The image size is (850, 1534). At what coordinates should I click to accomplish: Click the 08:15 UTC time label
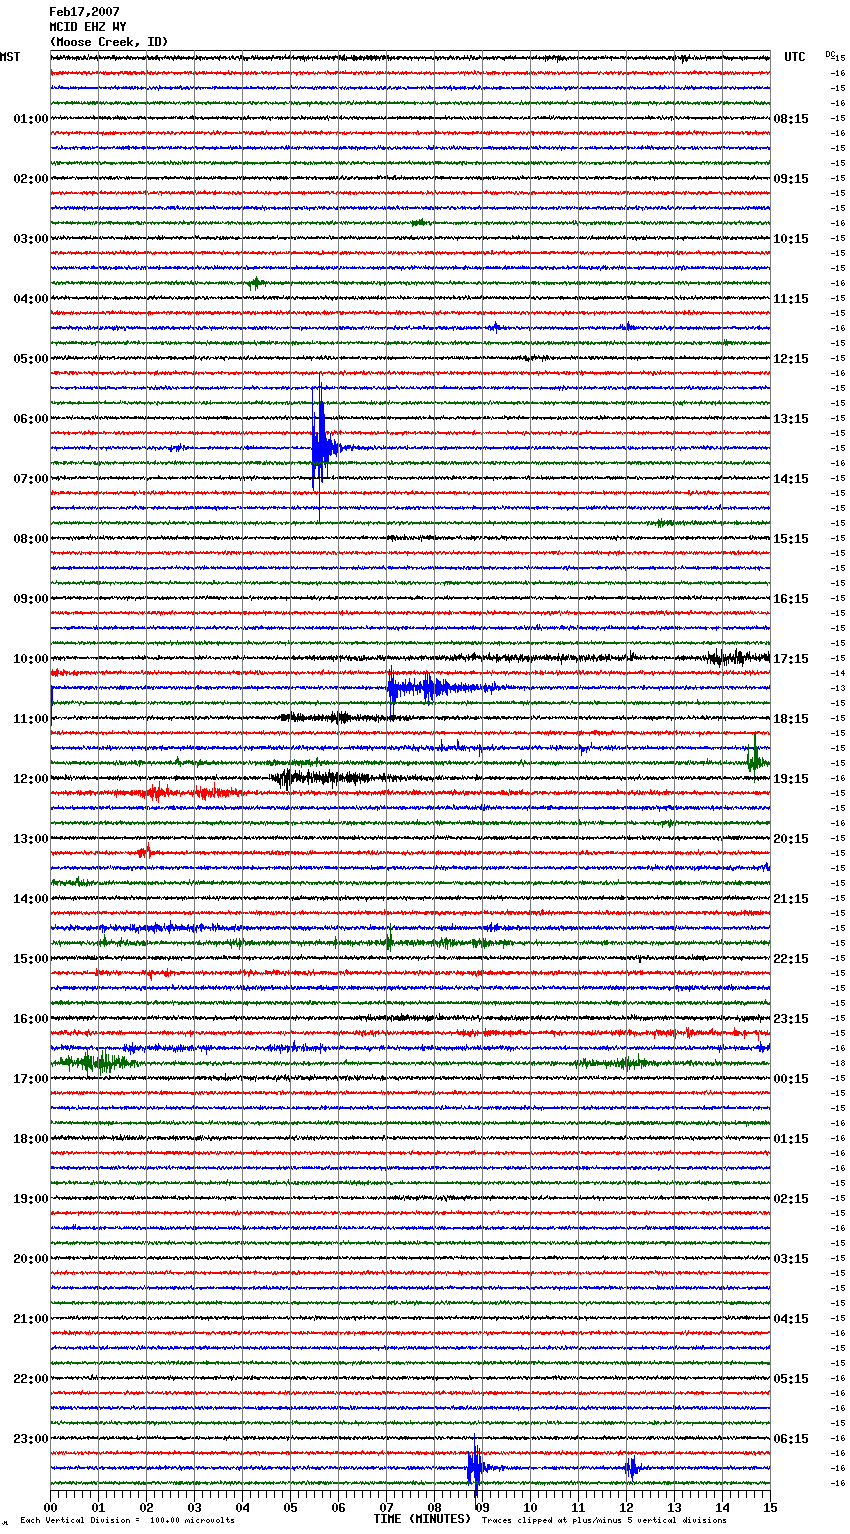point(791,119)
